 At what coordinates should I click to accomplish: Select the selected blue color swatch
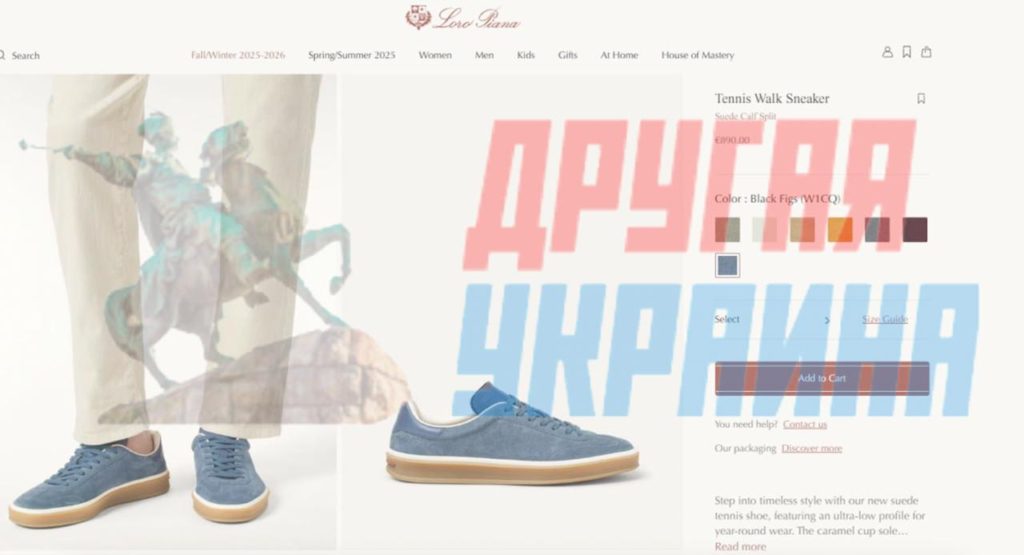tap(727, 266)
